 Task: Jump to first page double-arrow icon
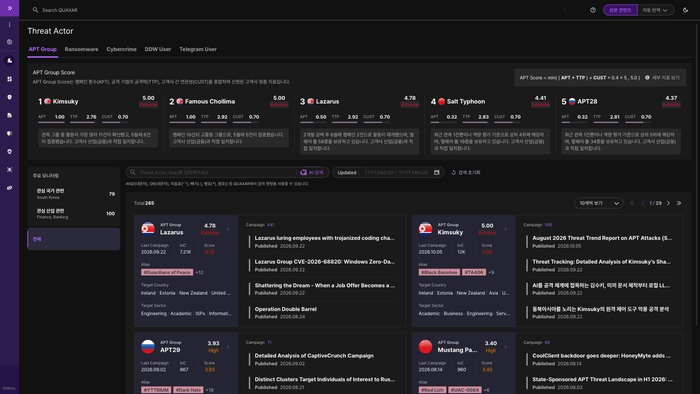pos(632,203)
